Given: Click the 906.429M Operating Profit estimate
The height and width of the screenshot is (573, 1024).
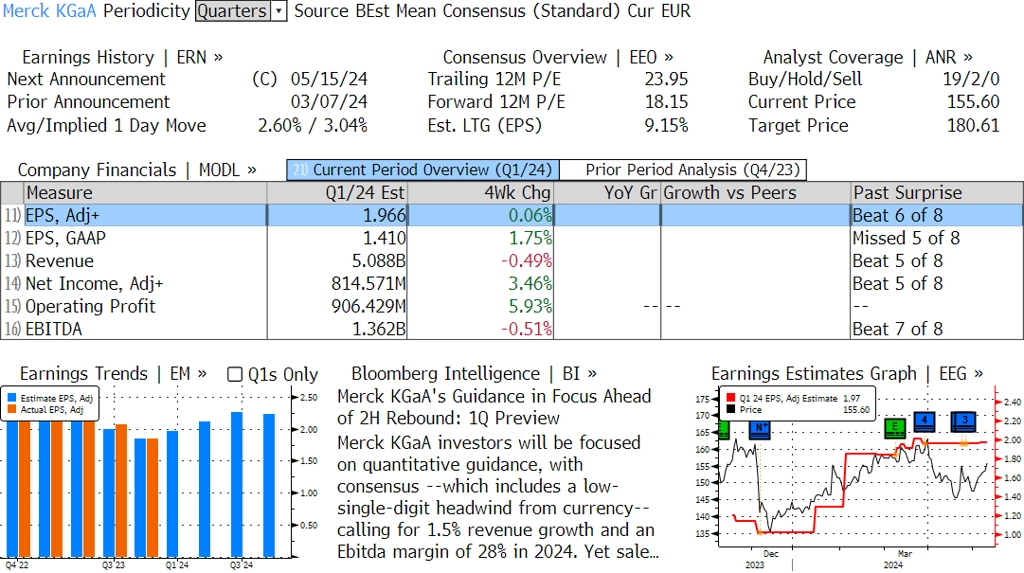Looking at the screenshot, I should point(368,306).
